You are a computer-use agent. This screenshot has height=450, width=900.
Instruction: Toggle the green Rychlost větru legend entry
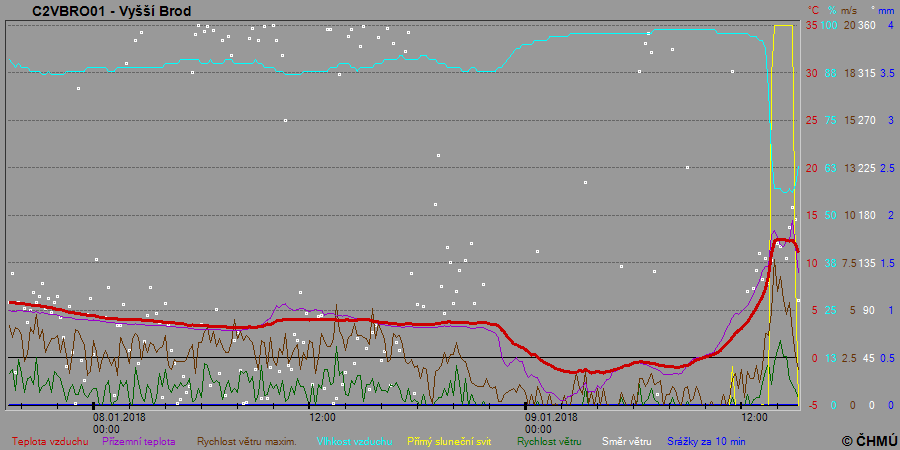[549, 440]
